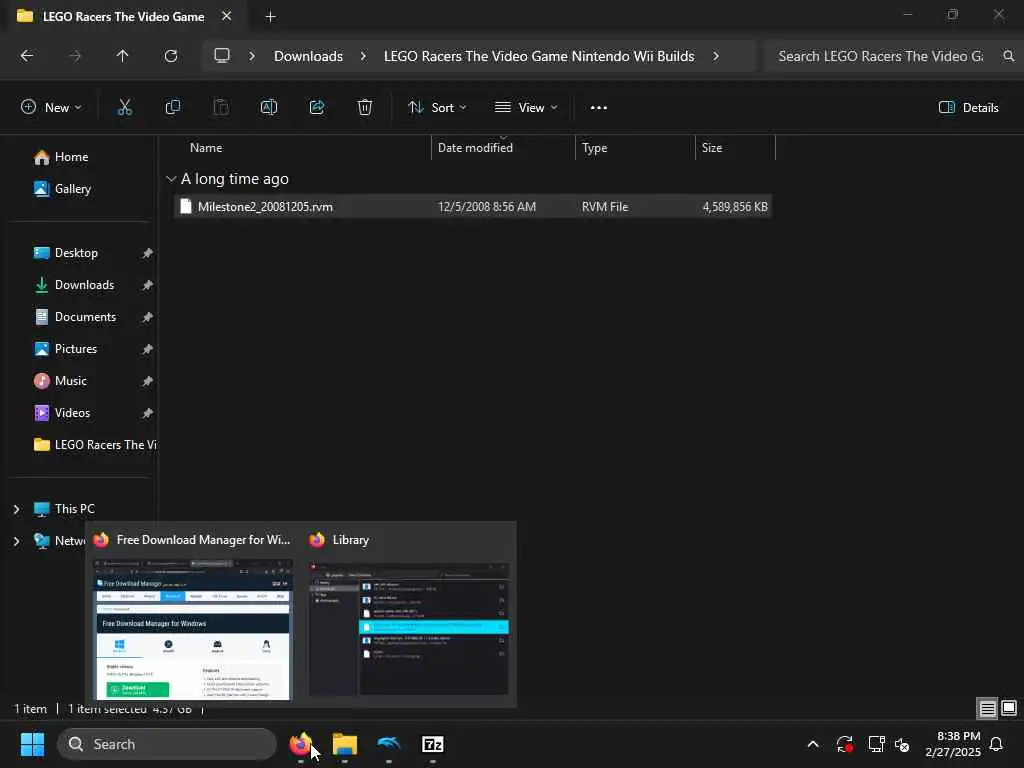Toggle the Details pane
The image size is (1024, 768).
pos(968,108)
